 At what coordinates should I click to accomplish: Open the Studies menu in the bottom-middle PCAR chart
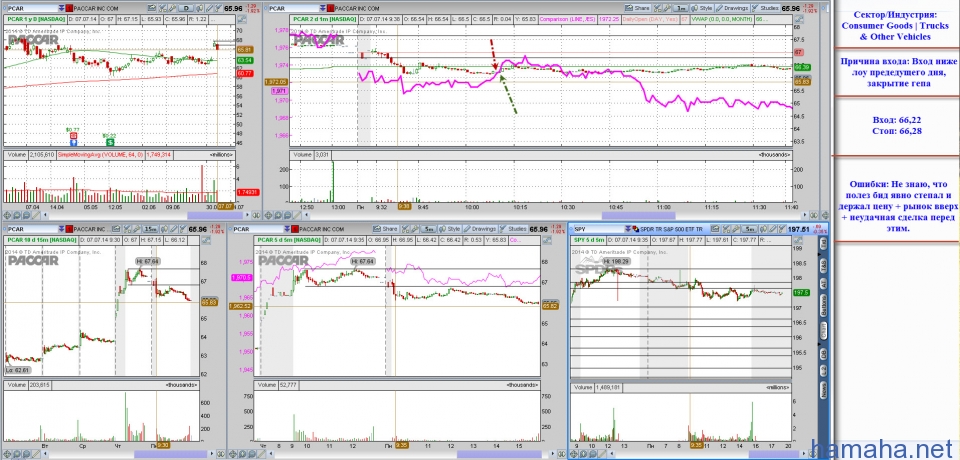(x=513, y=228)
